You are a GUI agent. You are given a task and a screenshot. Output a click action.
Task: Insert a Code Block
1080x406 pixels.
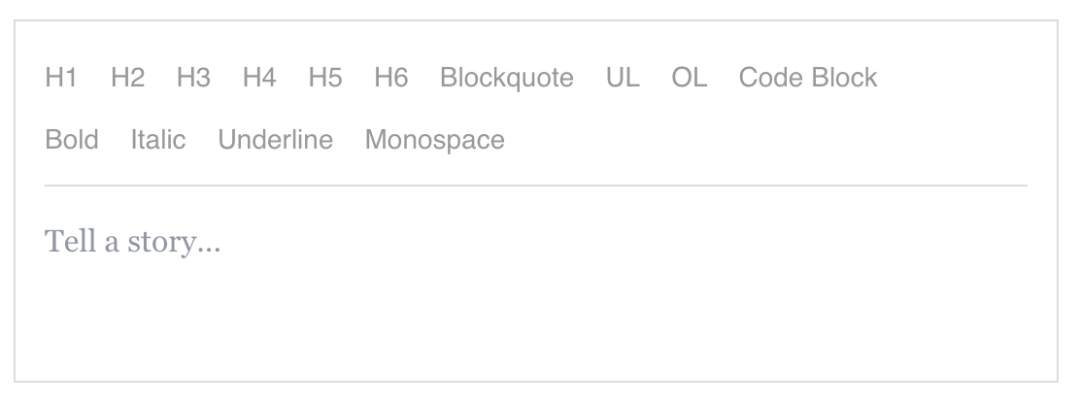click(x=808, y=78)
